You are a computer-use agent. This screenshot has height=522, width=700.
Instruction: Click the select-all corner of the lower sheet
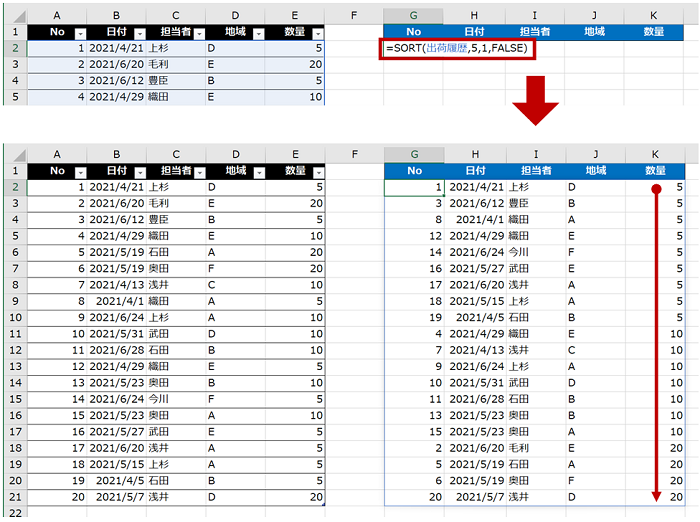tap(14, 154)
